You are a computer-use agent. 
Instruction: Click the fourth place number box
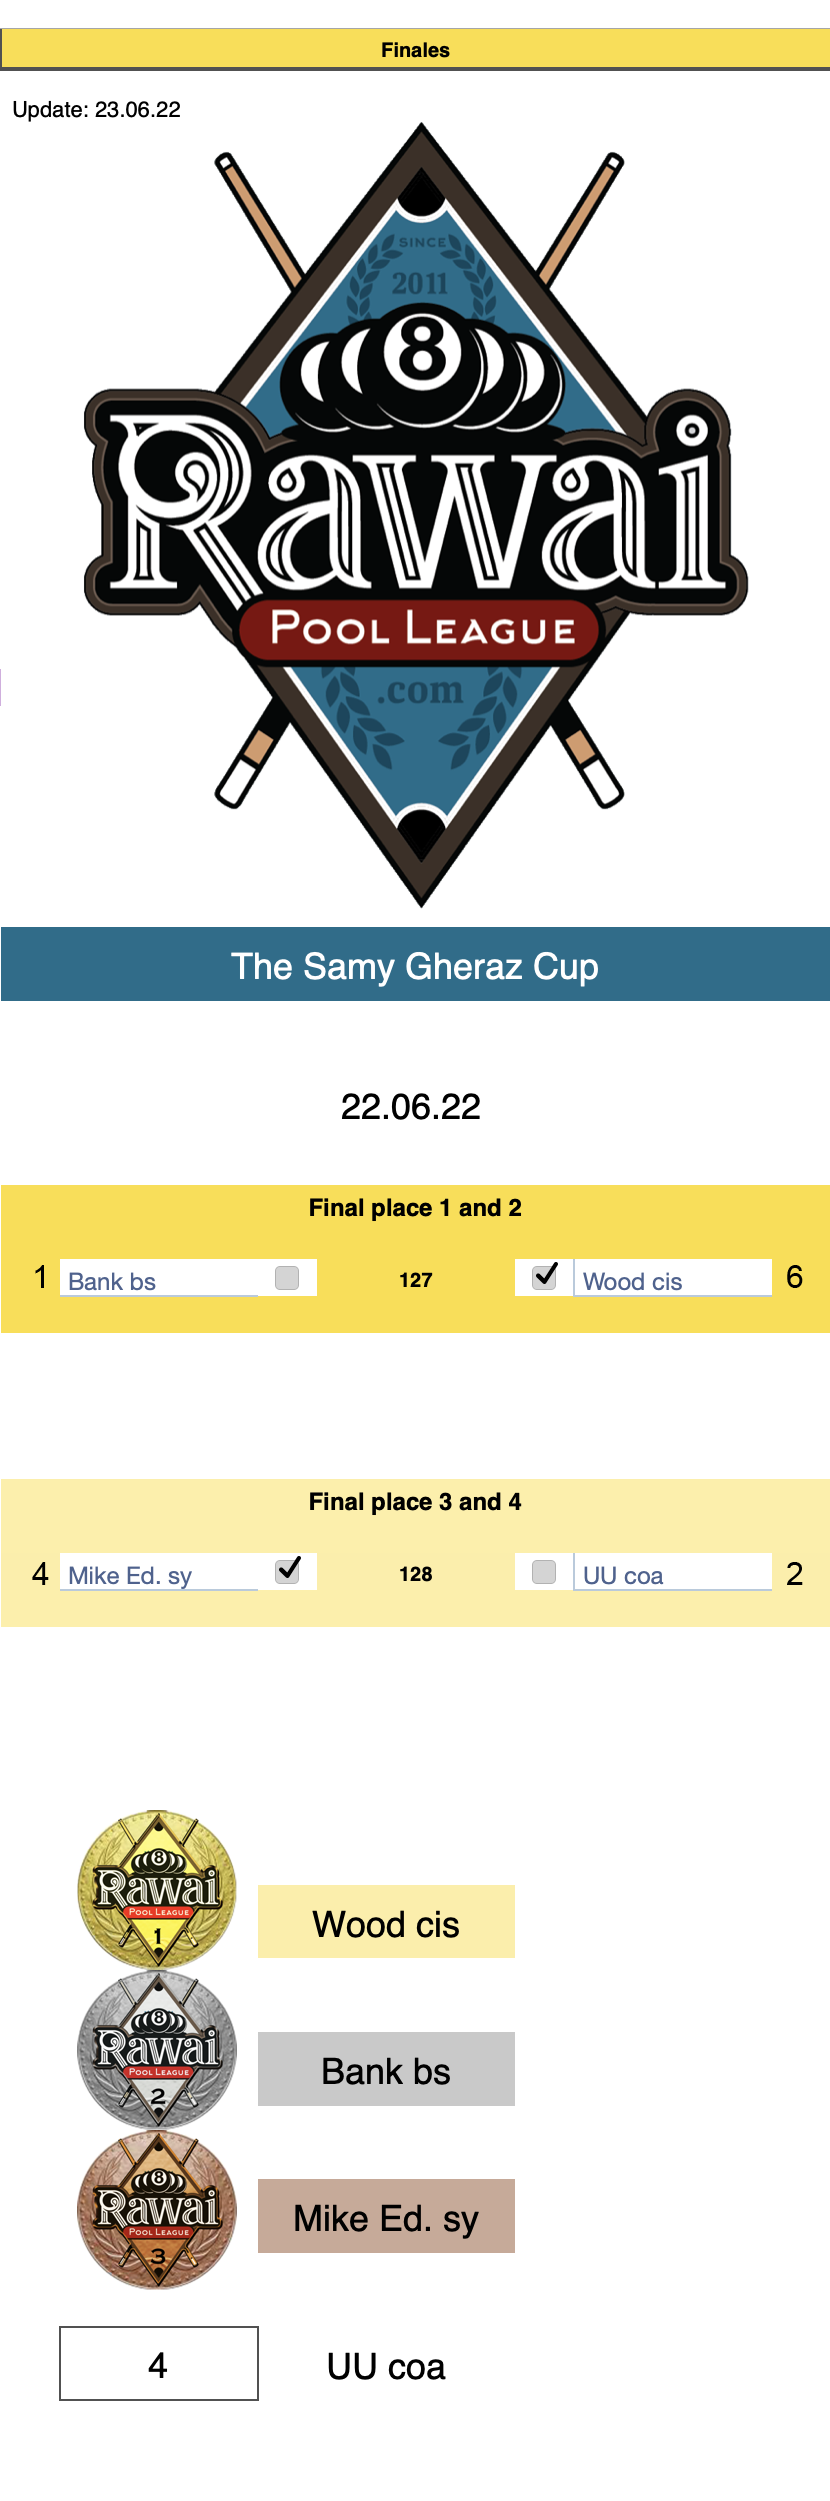click(159, 2363)
